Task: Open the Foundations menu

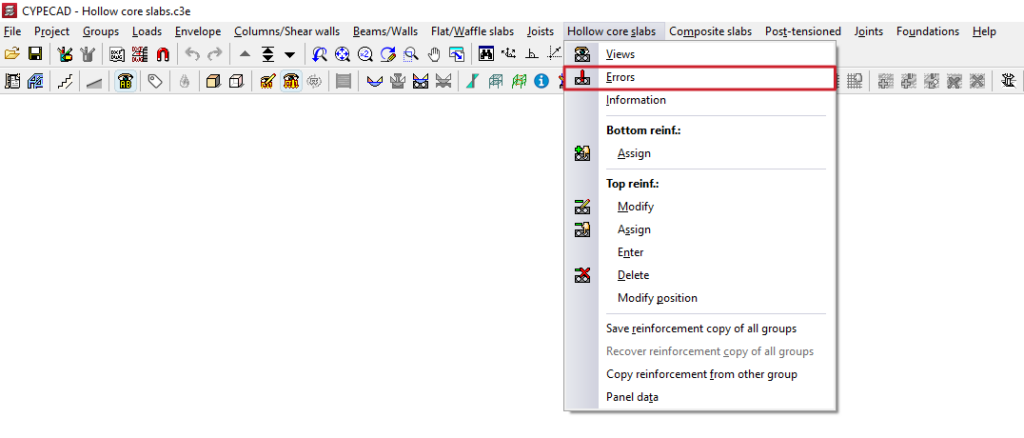Action: click(x=927, y=31)
